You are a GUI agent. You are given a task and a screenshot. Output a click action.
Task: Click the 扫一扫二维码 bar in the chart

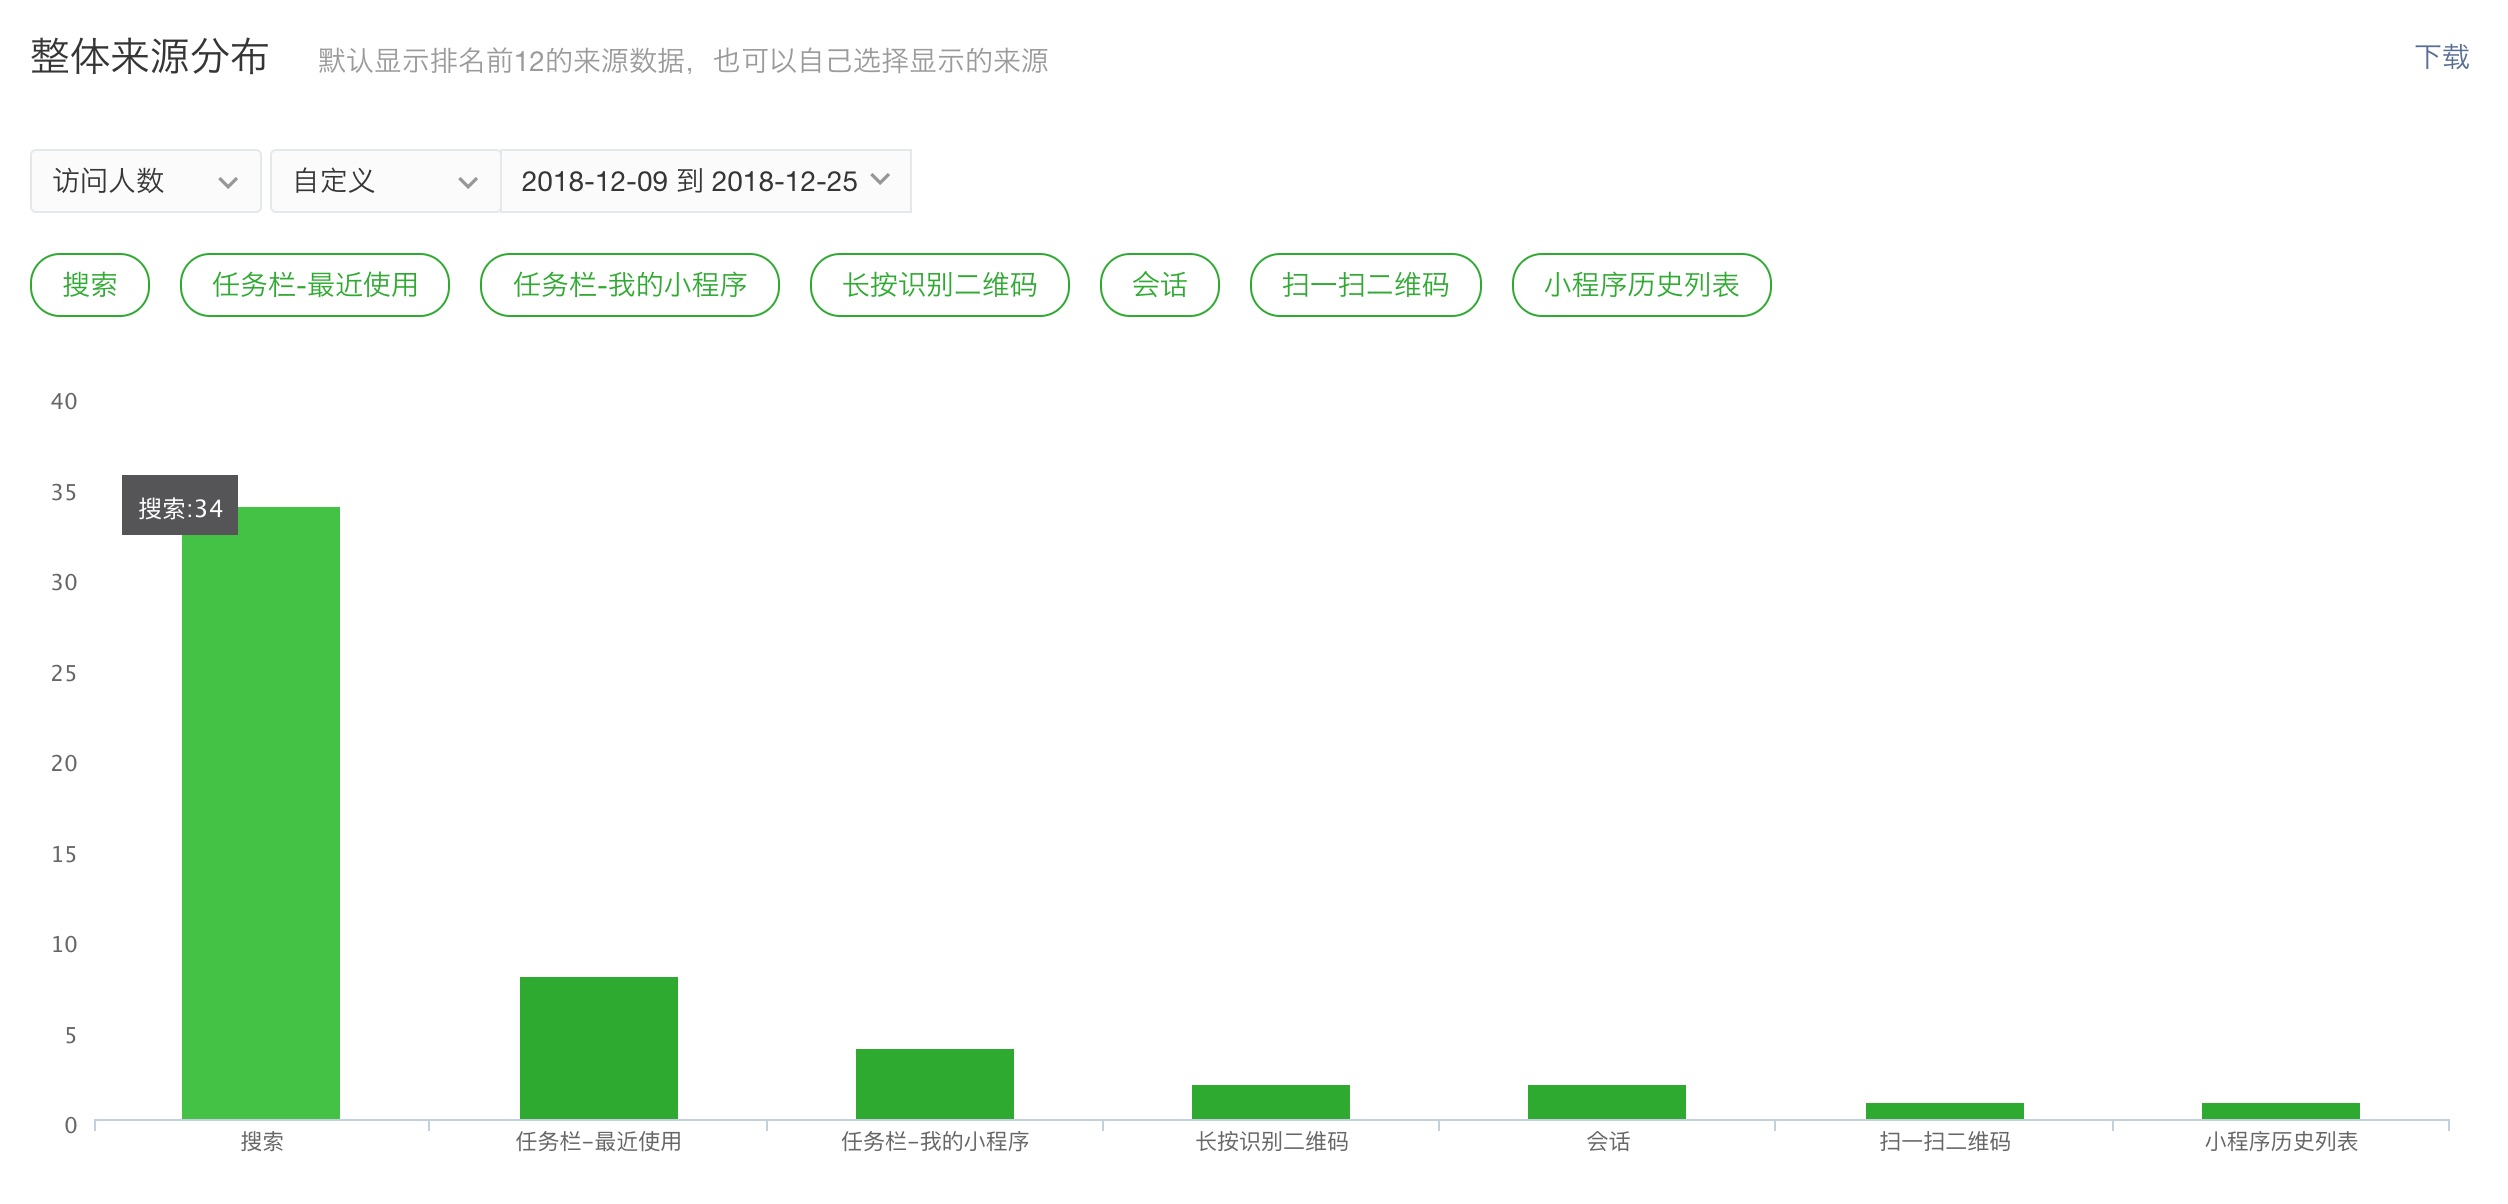[x=1945, y=1111]
